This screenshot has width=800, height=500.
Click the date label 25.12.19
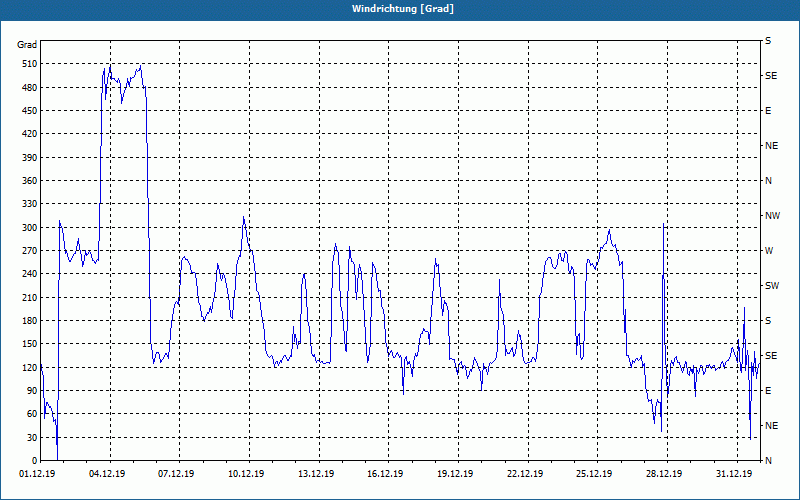tap(594, 474)
